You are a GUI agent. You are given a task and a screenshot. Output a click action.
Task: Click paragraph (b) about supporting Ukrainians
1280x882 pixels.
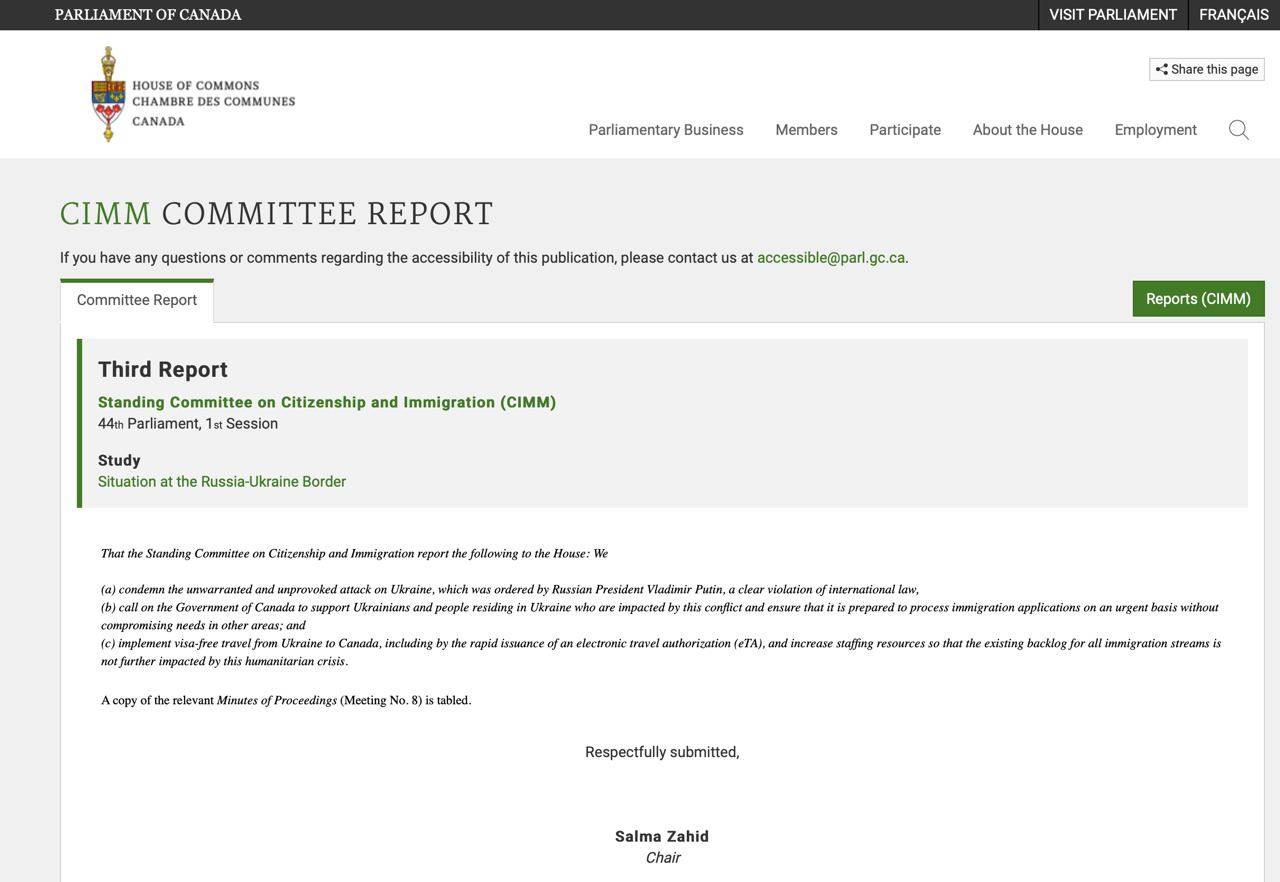pyautogui.click(x=660, y=616)
